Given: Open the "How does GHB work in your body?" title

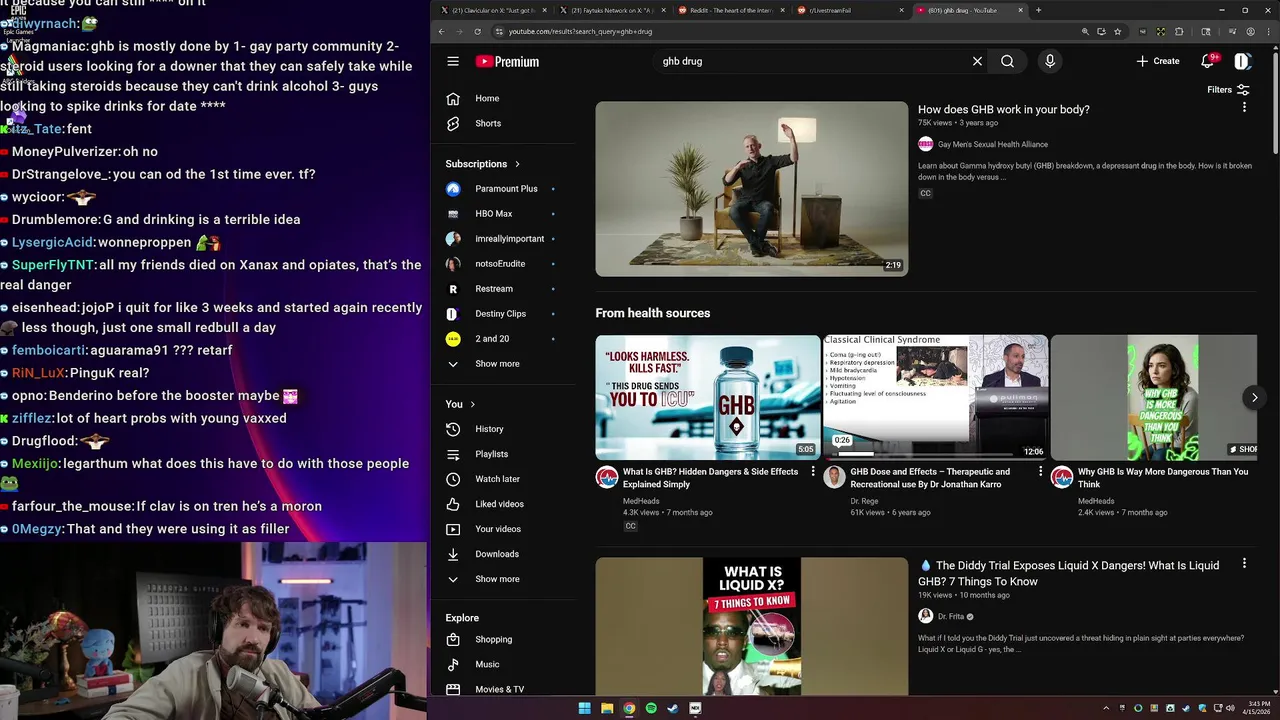Looking at the screenshot, I should click(1004, 110).
